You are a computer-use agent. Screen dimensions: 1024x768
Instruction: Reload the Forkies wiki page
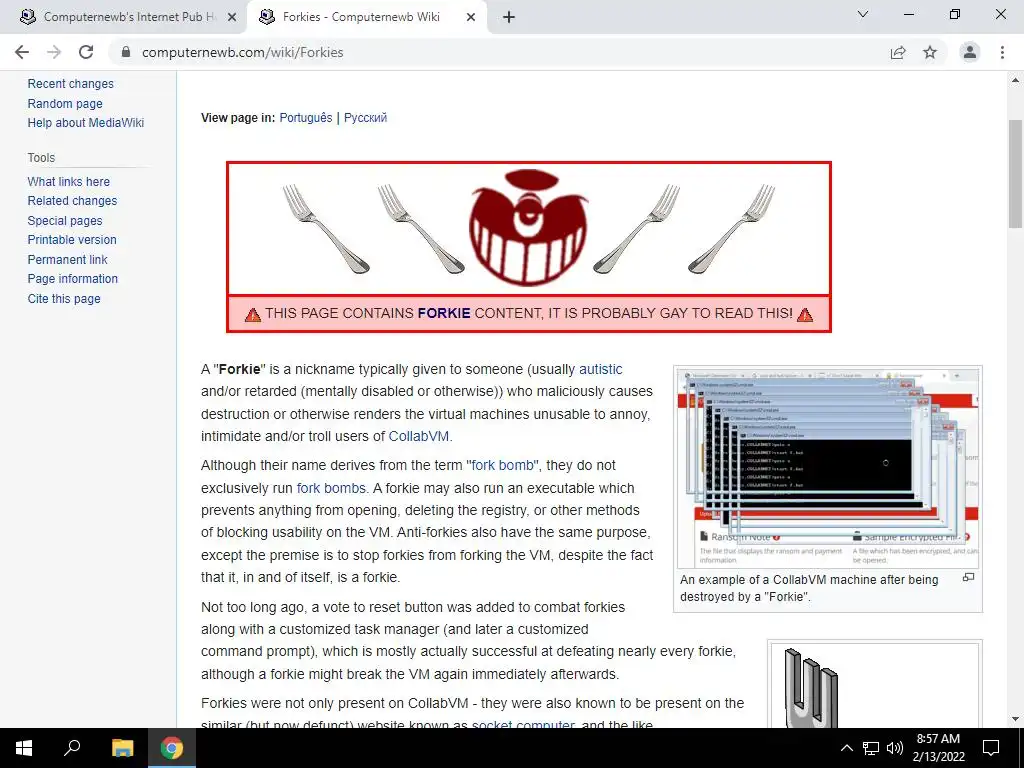click(x=86, y=52)
